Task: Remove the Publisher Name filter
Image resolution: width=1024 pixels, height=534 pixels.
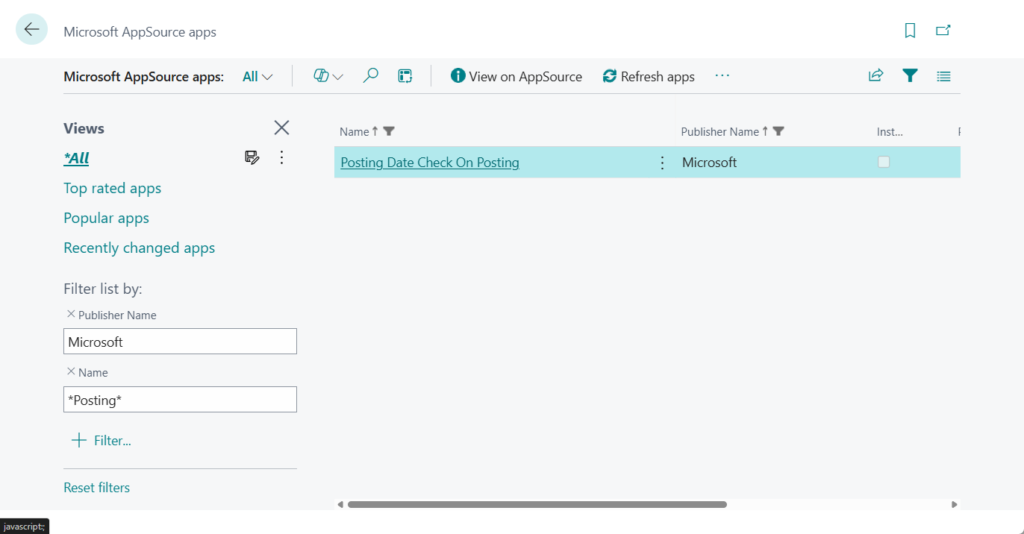Action: (70, 314)
